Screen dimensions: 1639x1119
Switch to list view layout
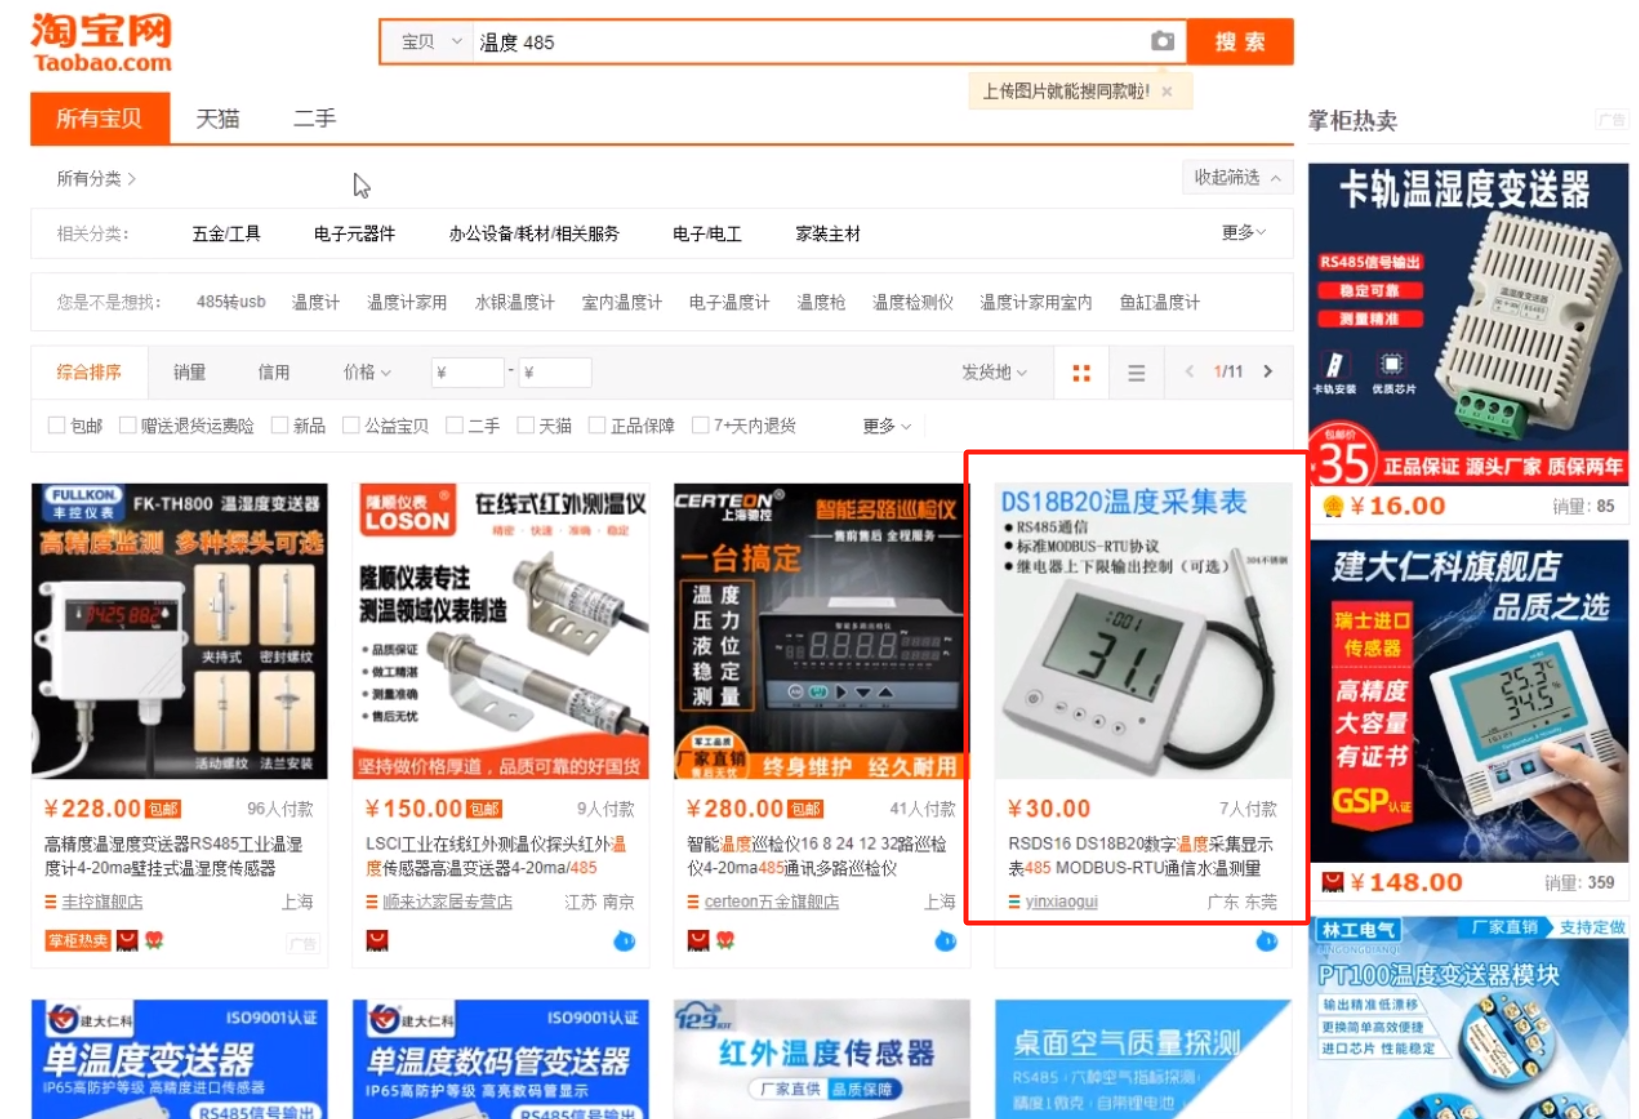tap(1136, 373)
